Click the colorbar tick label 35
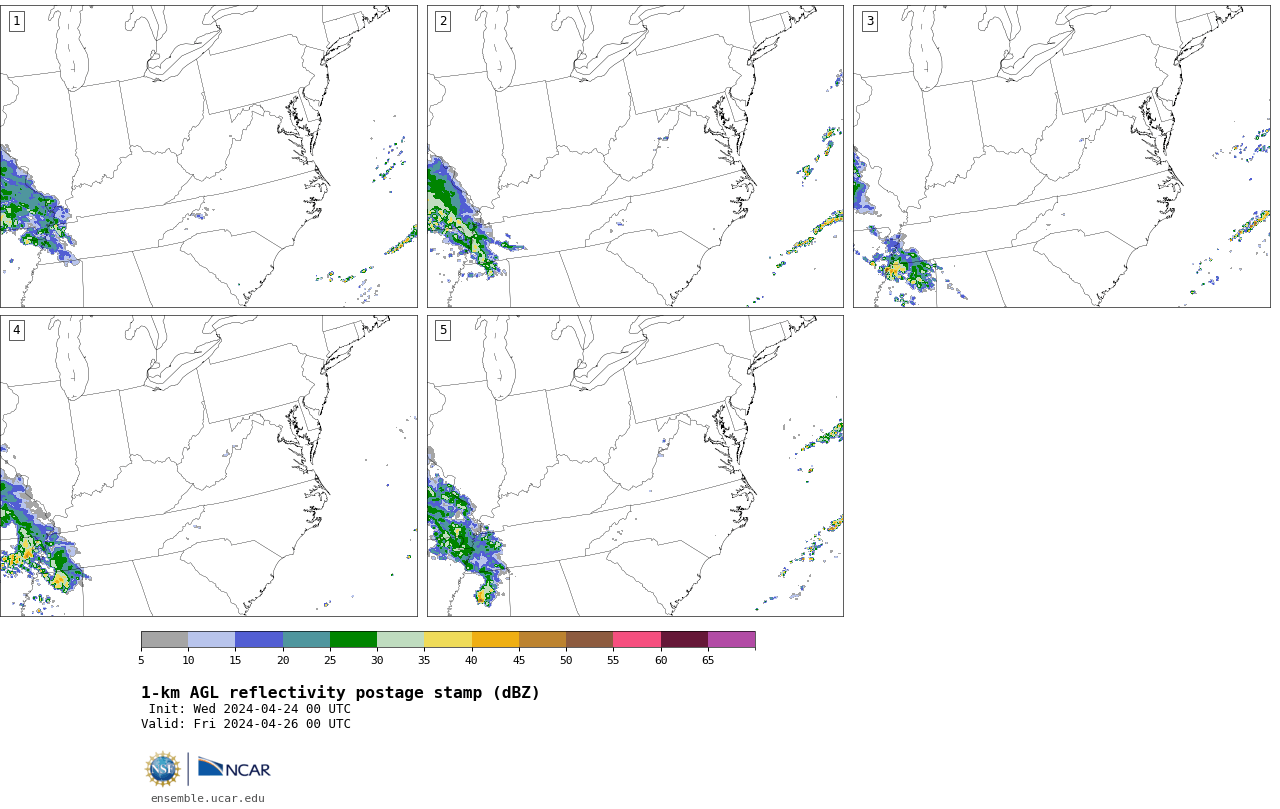 (424, 660)
